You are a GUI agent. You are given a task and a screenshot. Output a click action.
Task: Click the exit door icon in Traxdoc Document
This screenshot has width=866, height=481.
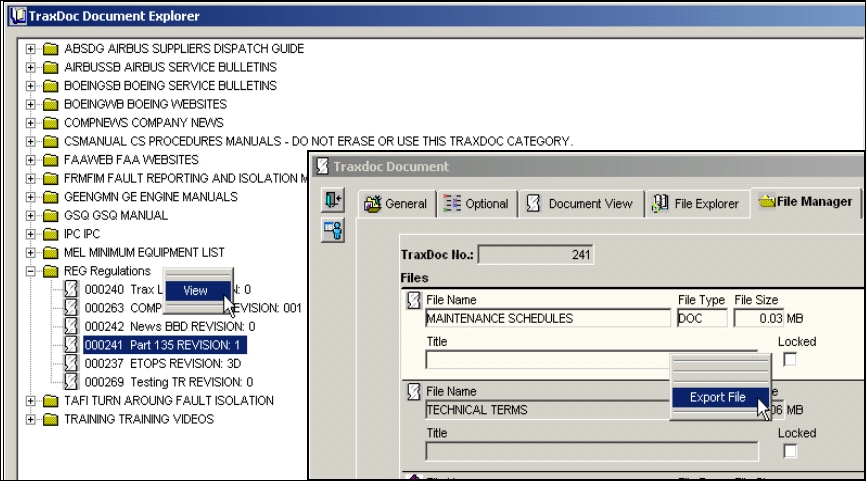333,200
